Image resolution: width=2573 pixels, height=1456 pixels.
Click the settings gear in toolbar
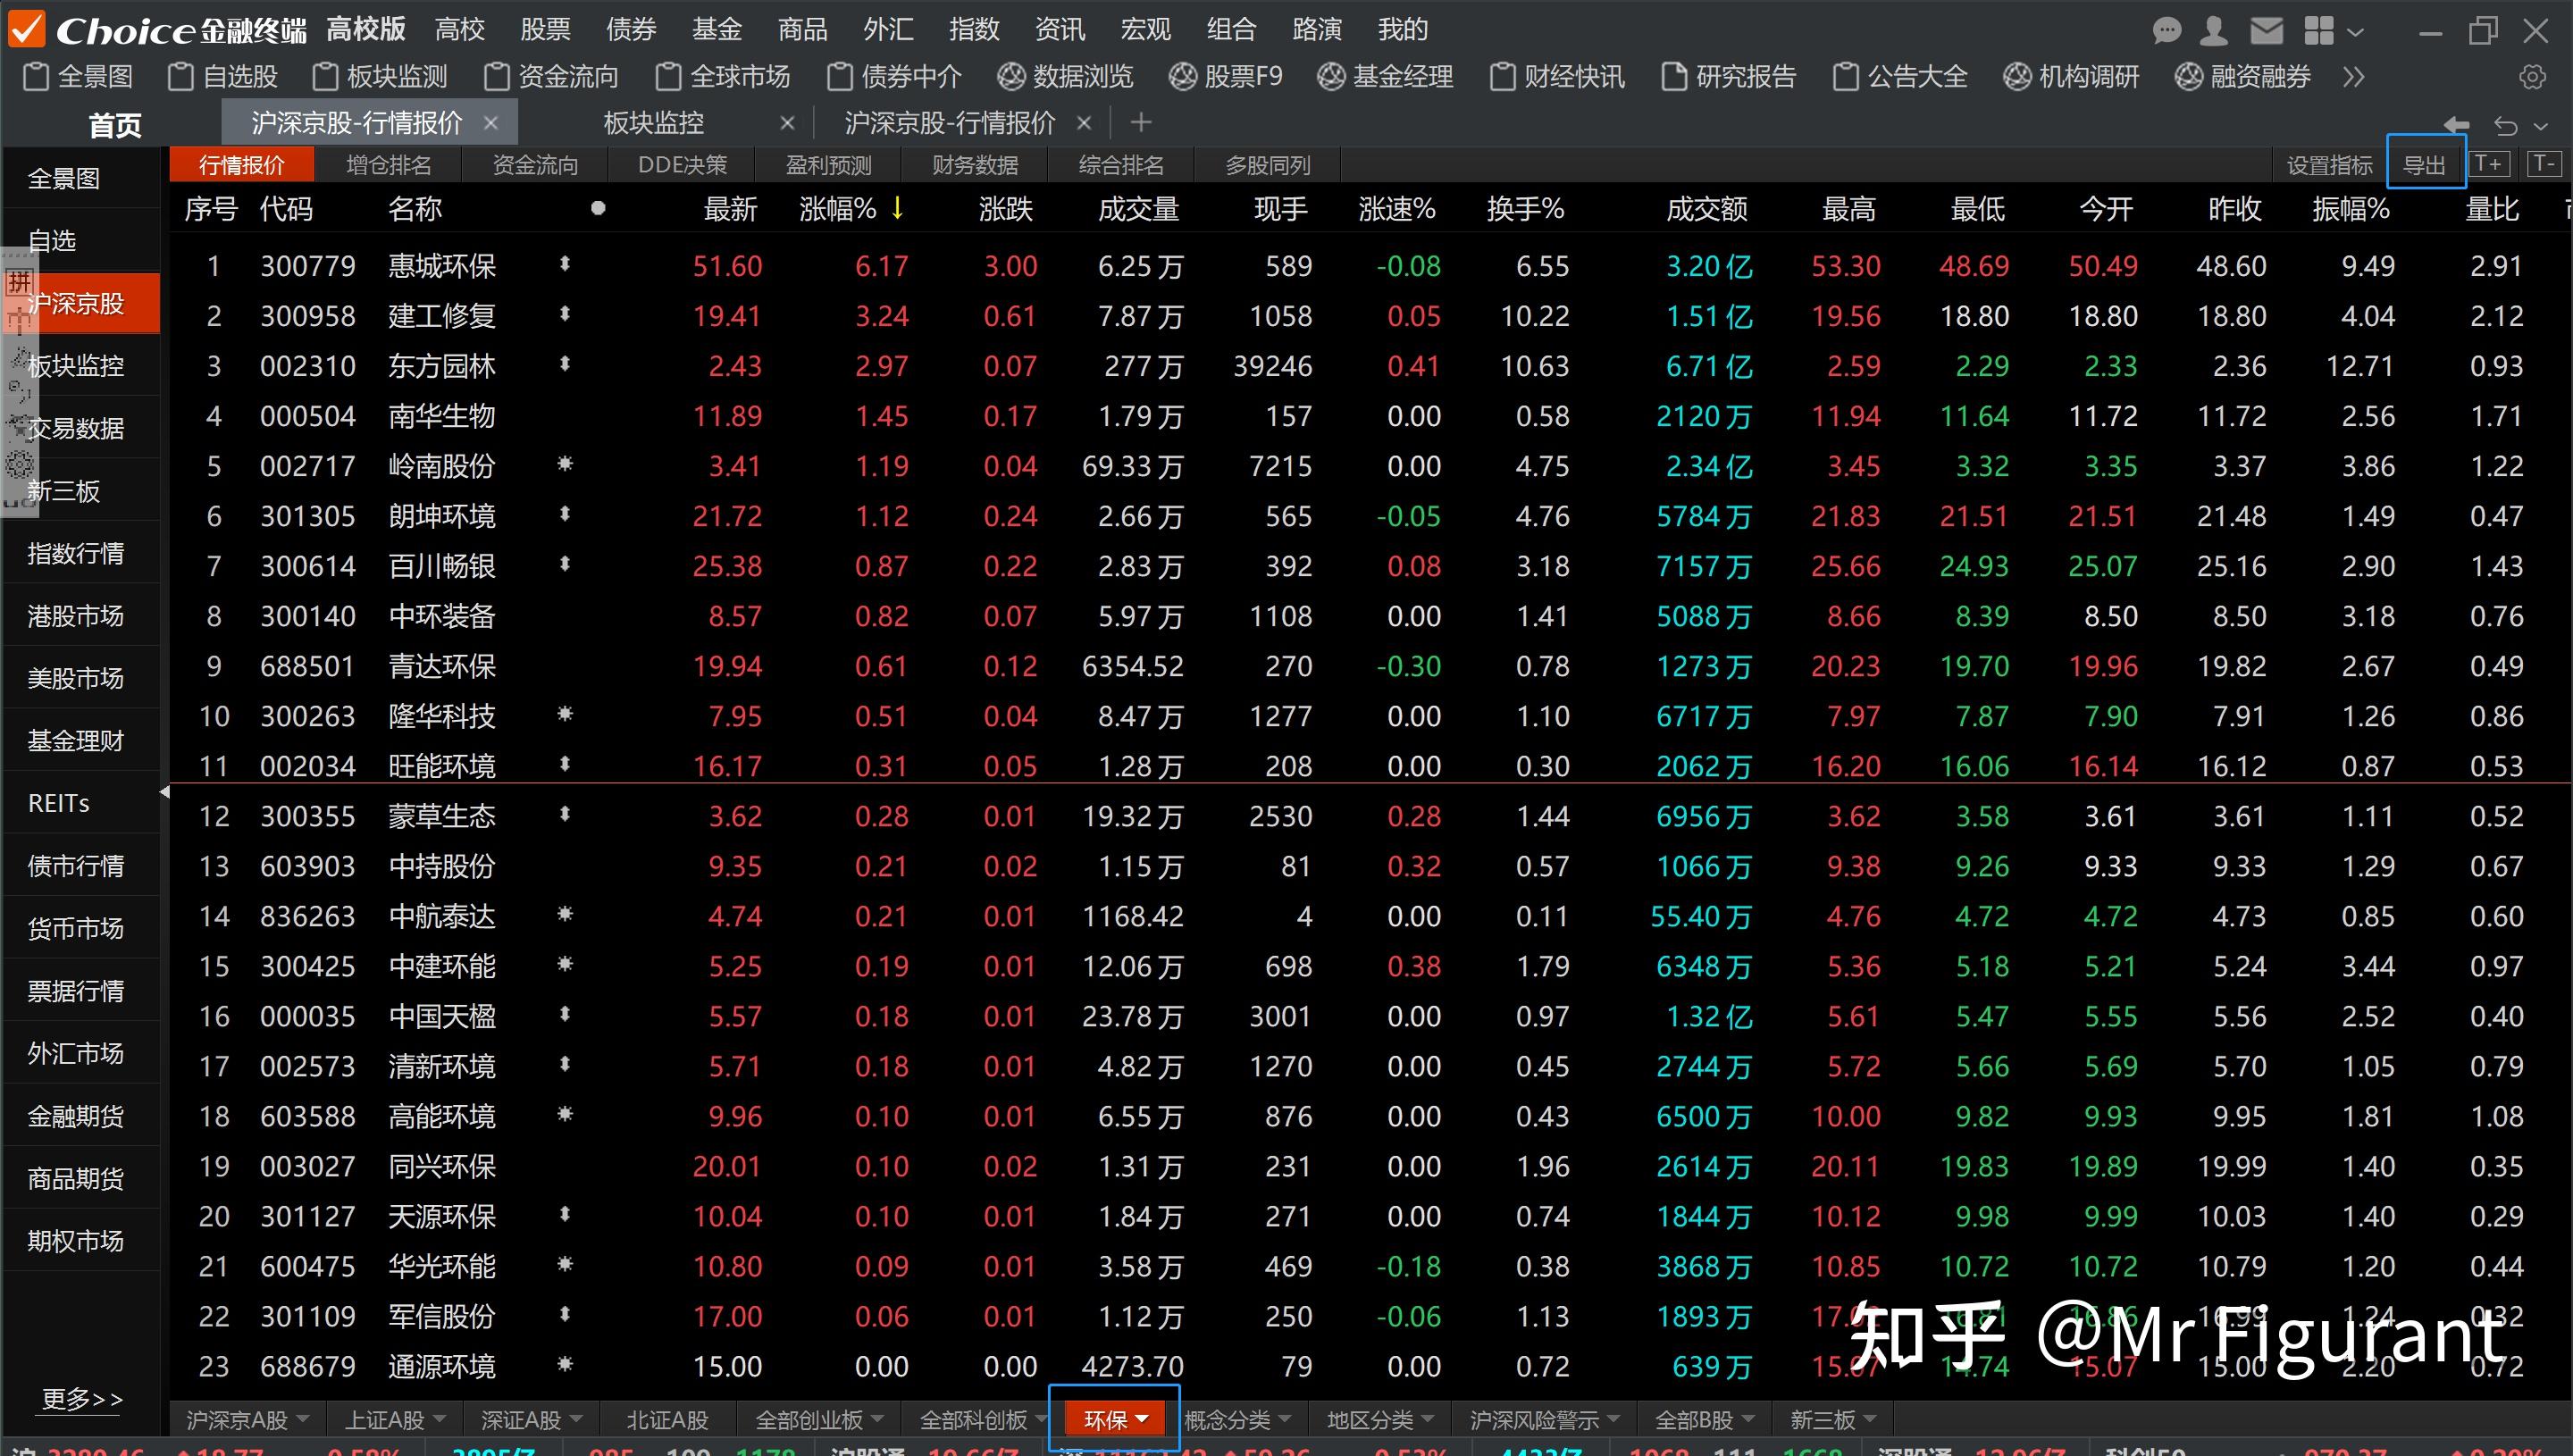pyautogui.click(x=2532, y=77)
